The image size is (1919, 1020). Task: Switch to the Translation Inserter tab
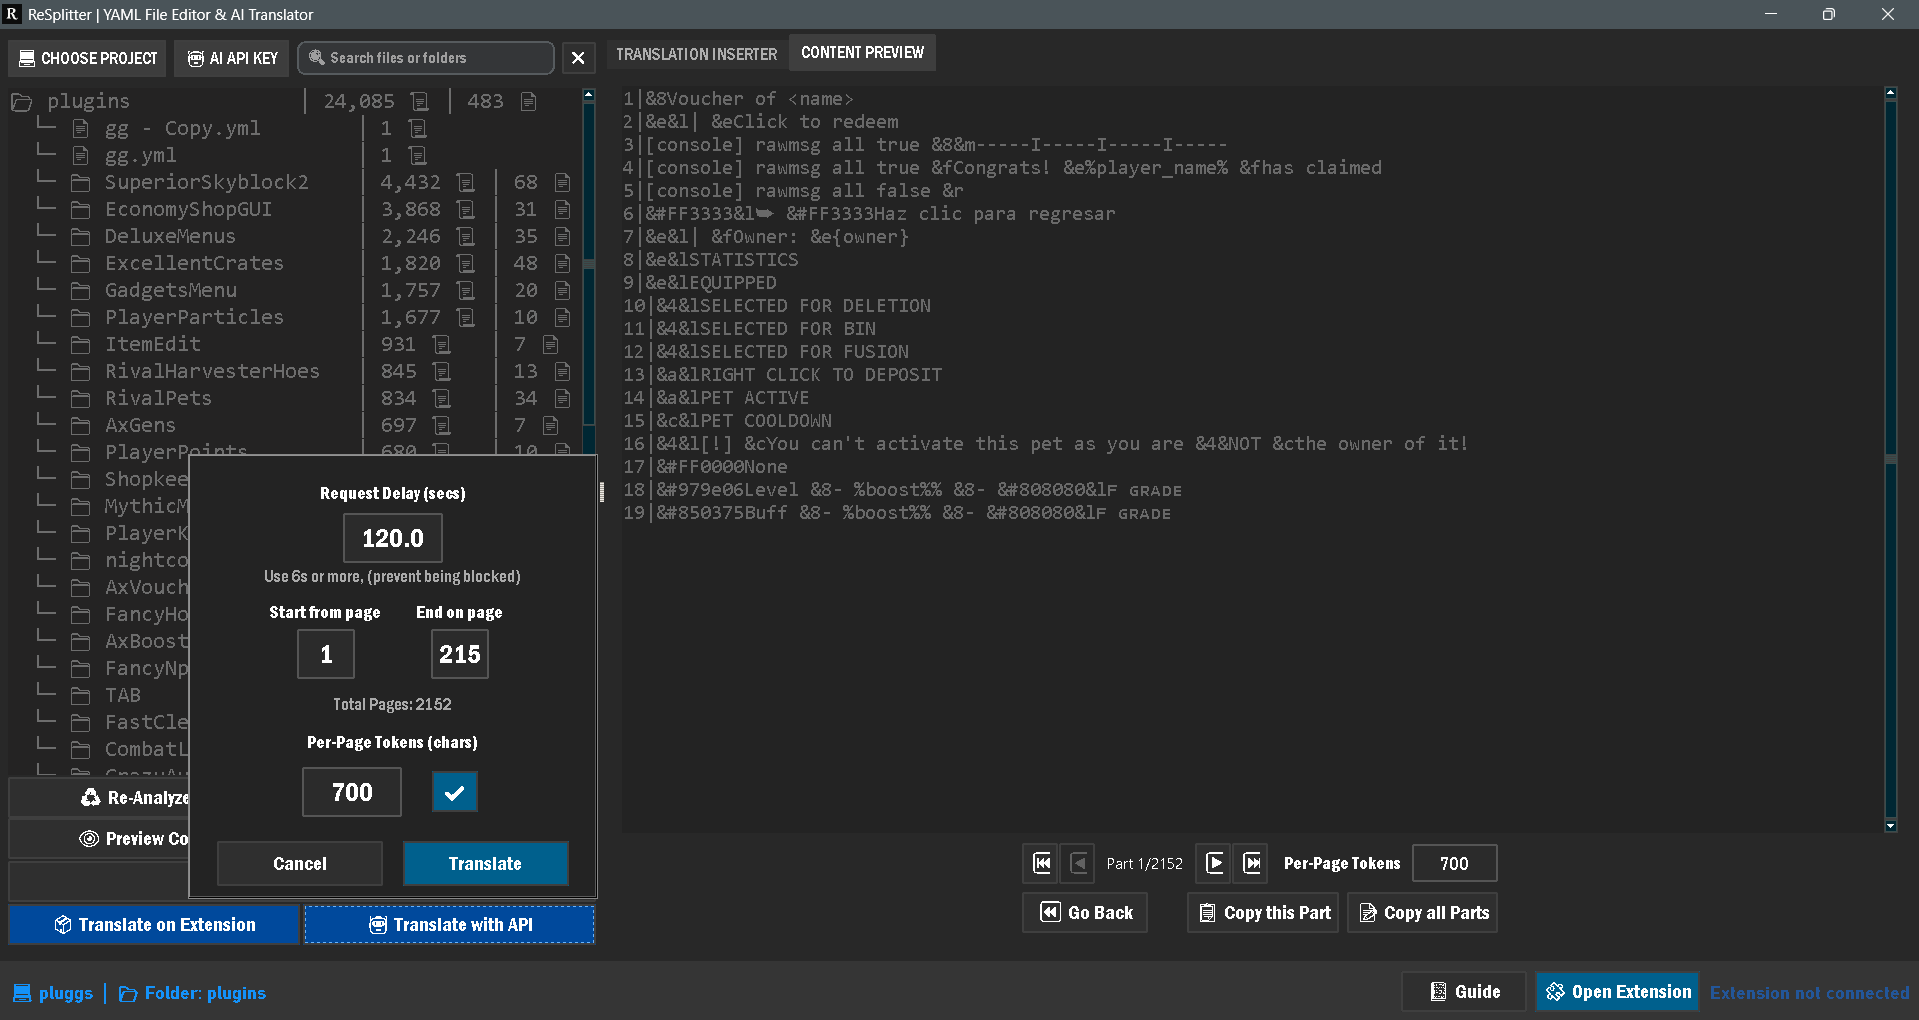click(696, 54)
